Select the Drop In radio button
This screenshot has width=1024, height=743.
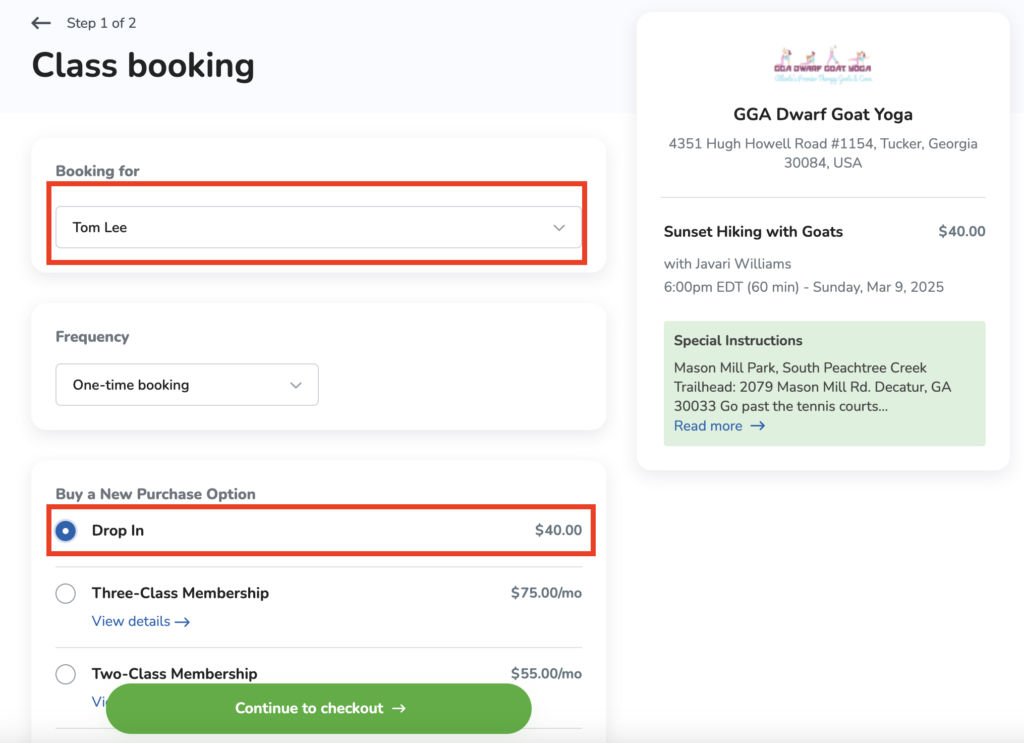coord(65,531)
